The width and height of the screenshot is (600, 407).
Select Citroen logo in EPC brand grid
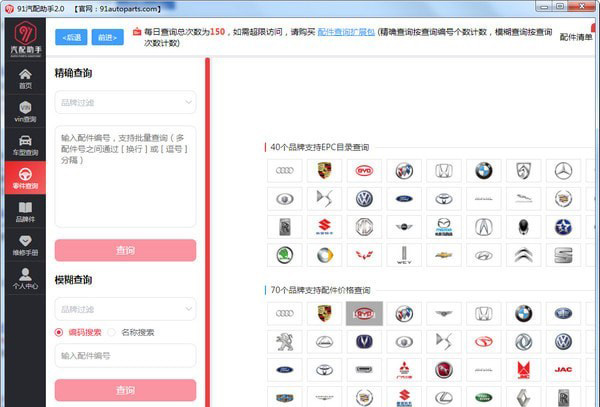[x=523, y=255]
